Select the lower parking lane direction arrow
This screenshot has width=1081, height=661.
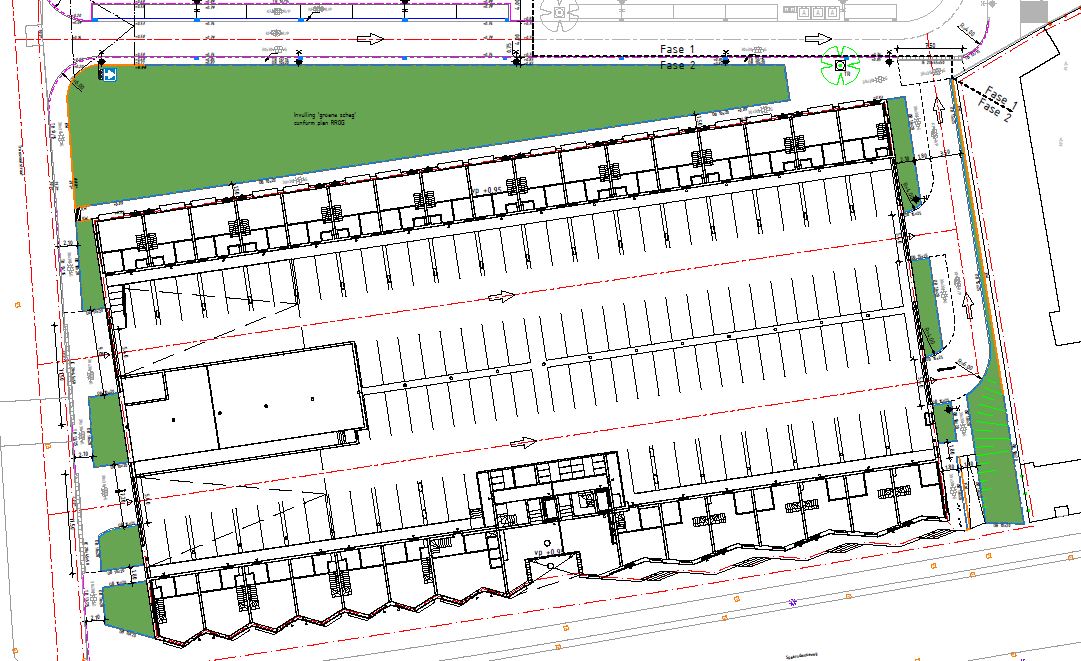coord(523,442)
